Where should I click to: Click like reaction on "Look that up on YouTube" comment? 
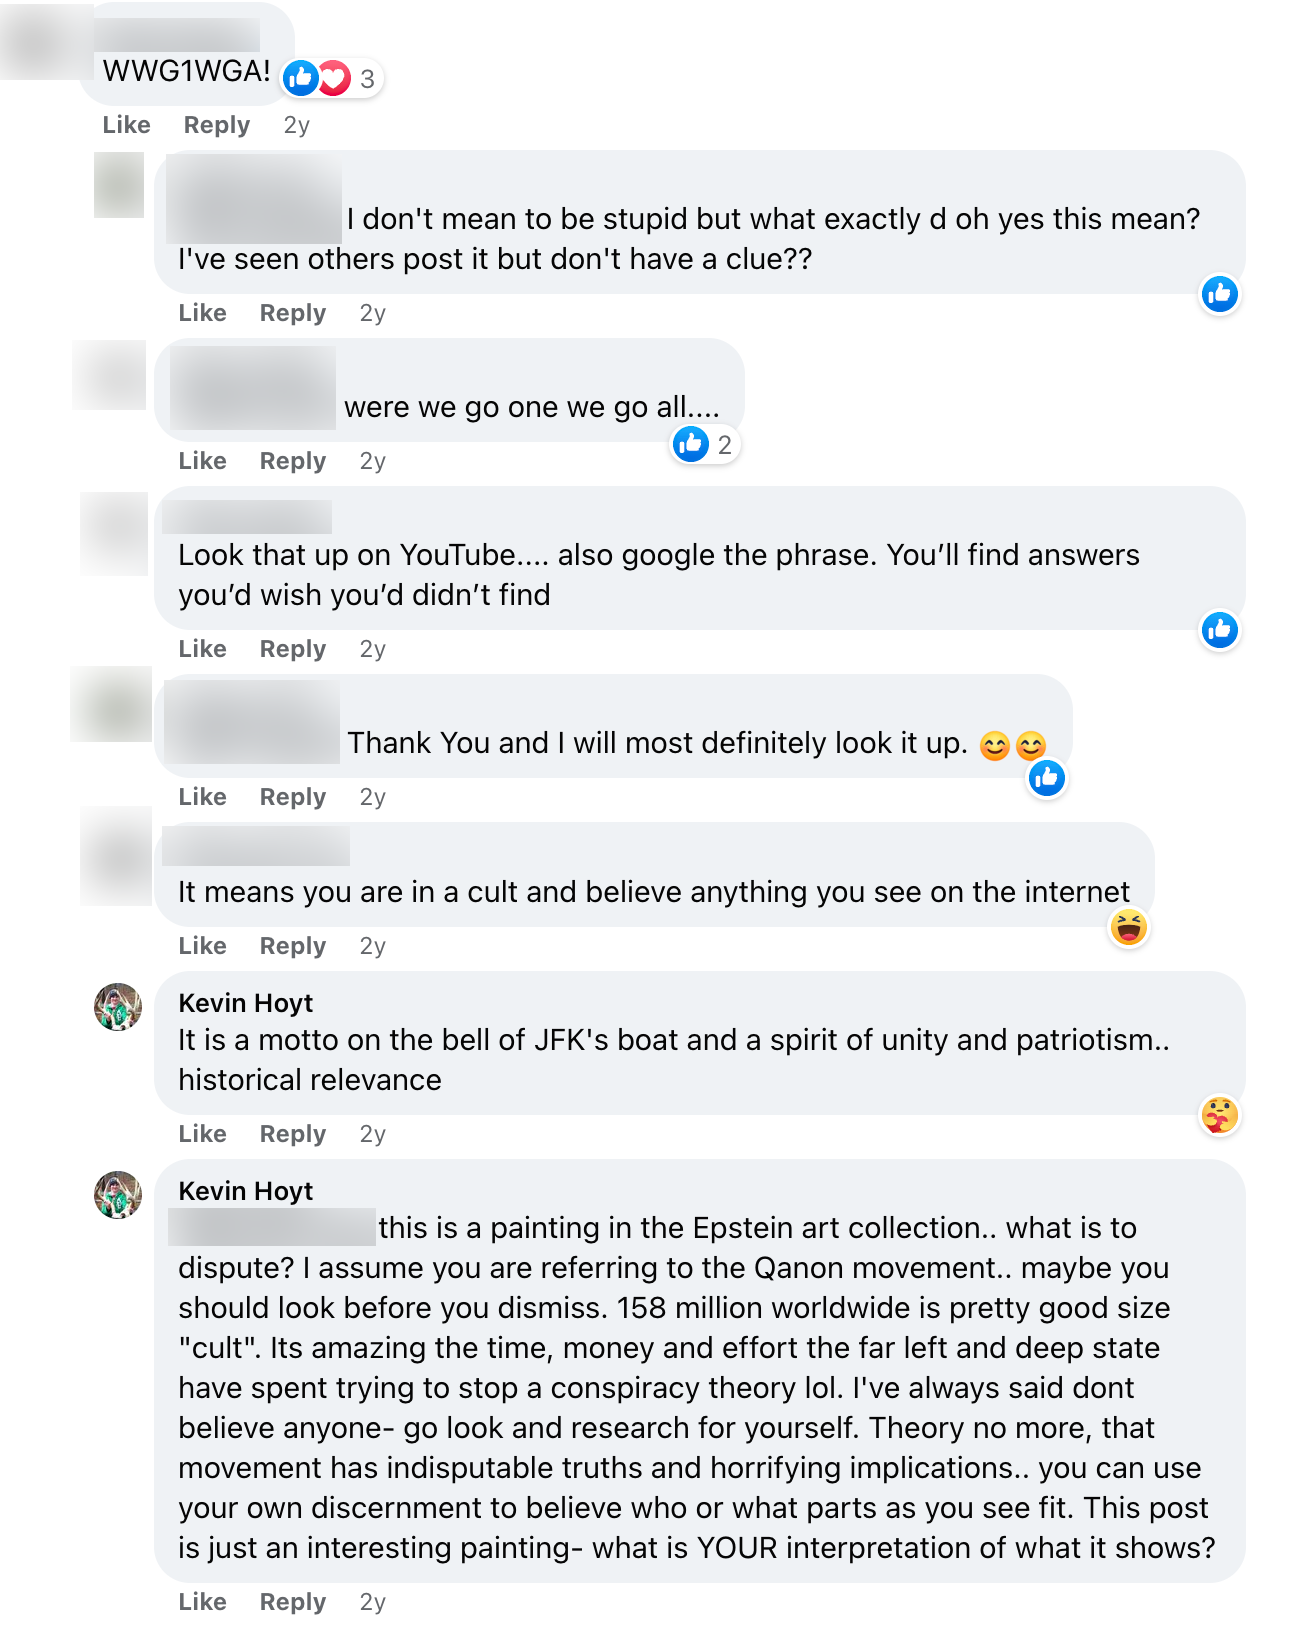click(1219, 630)
